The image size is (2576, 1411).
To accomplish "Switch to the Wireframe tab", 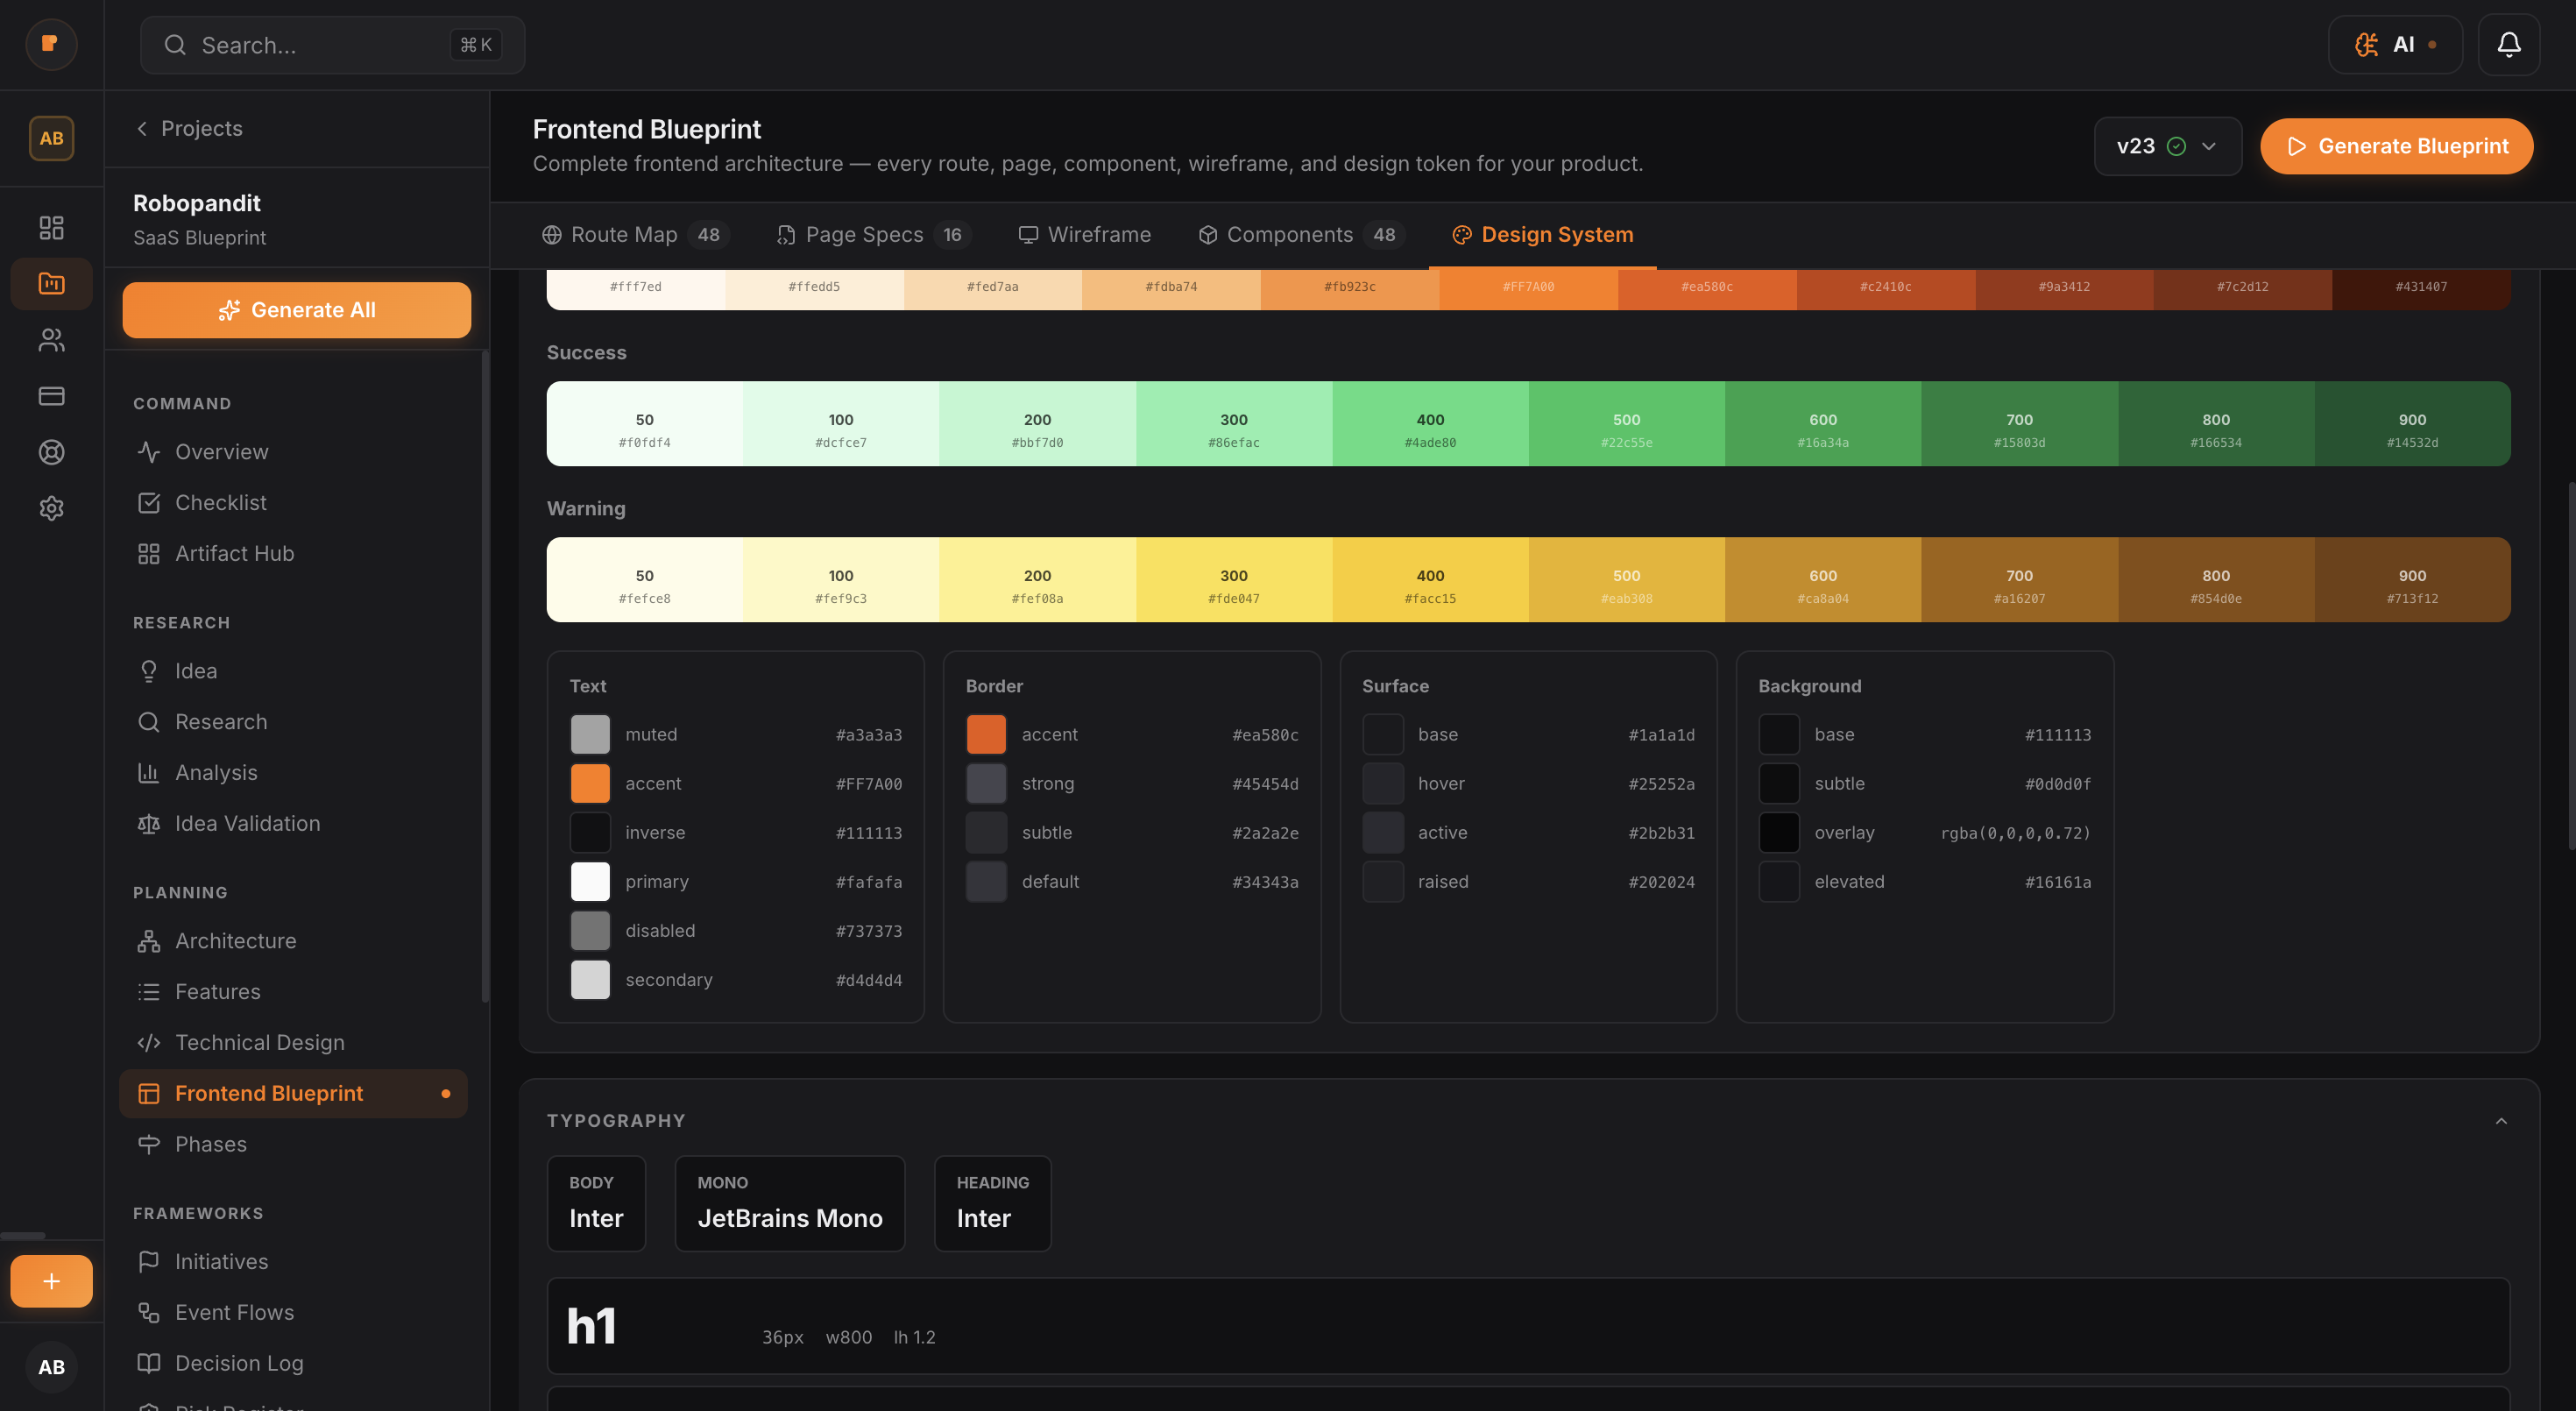I will (x=1086, y=234).
